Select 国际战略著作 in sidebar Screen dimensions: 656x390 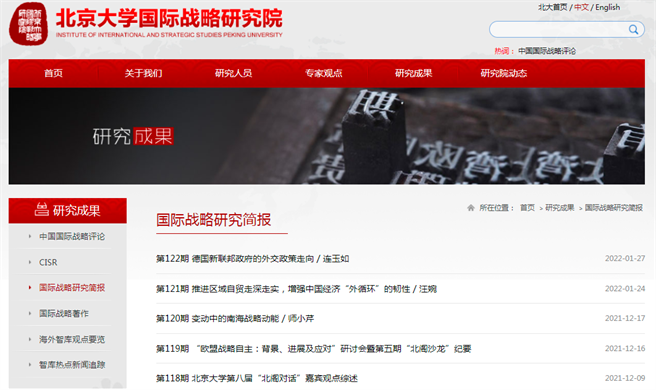[x=64, y=313]
